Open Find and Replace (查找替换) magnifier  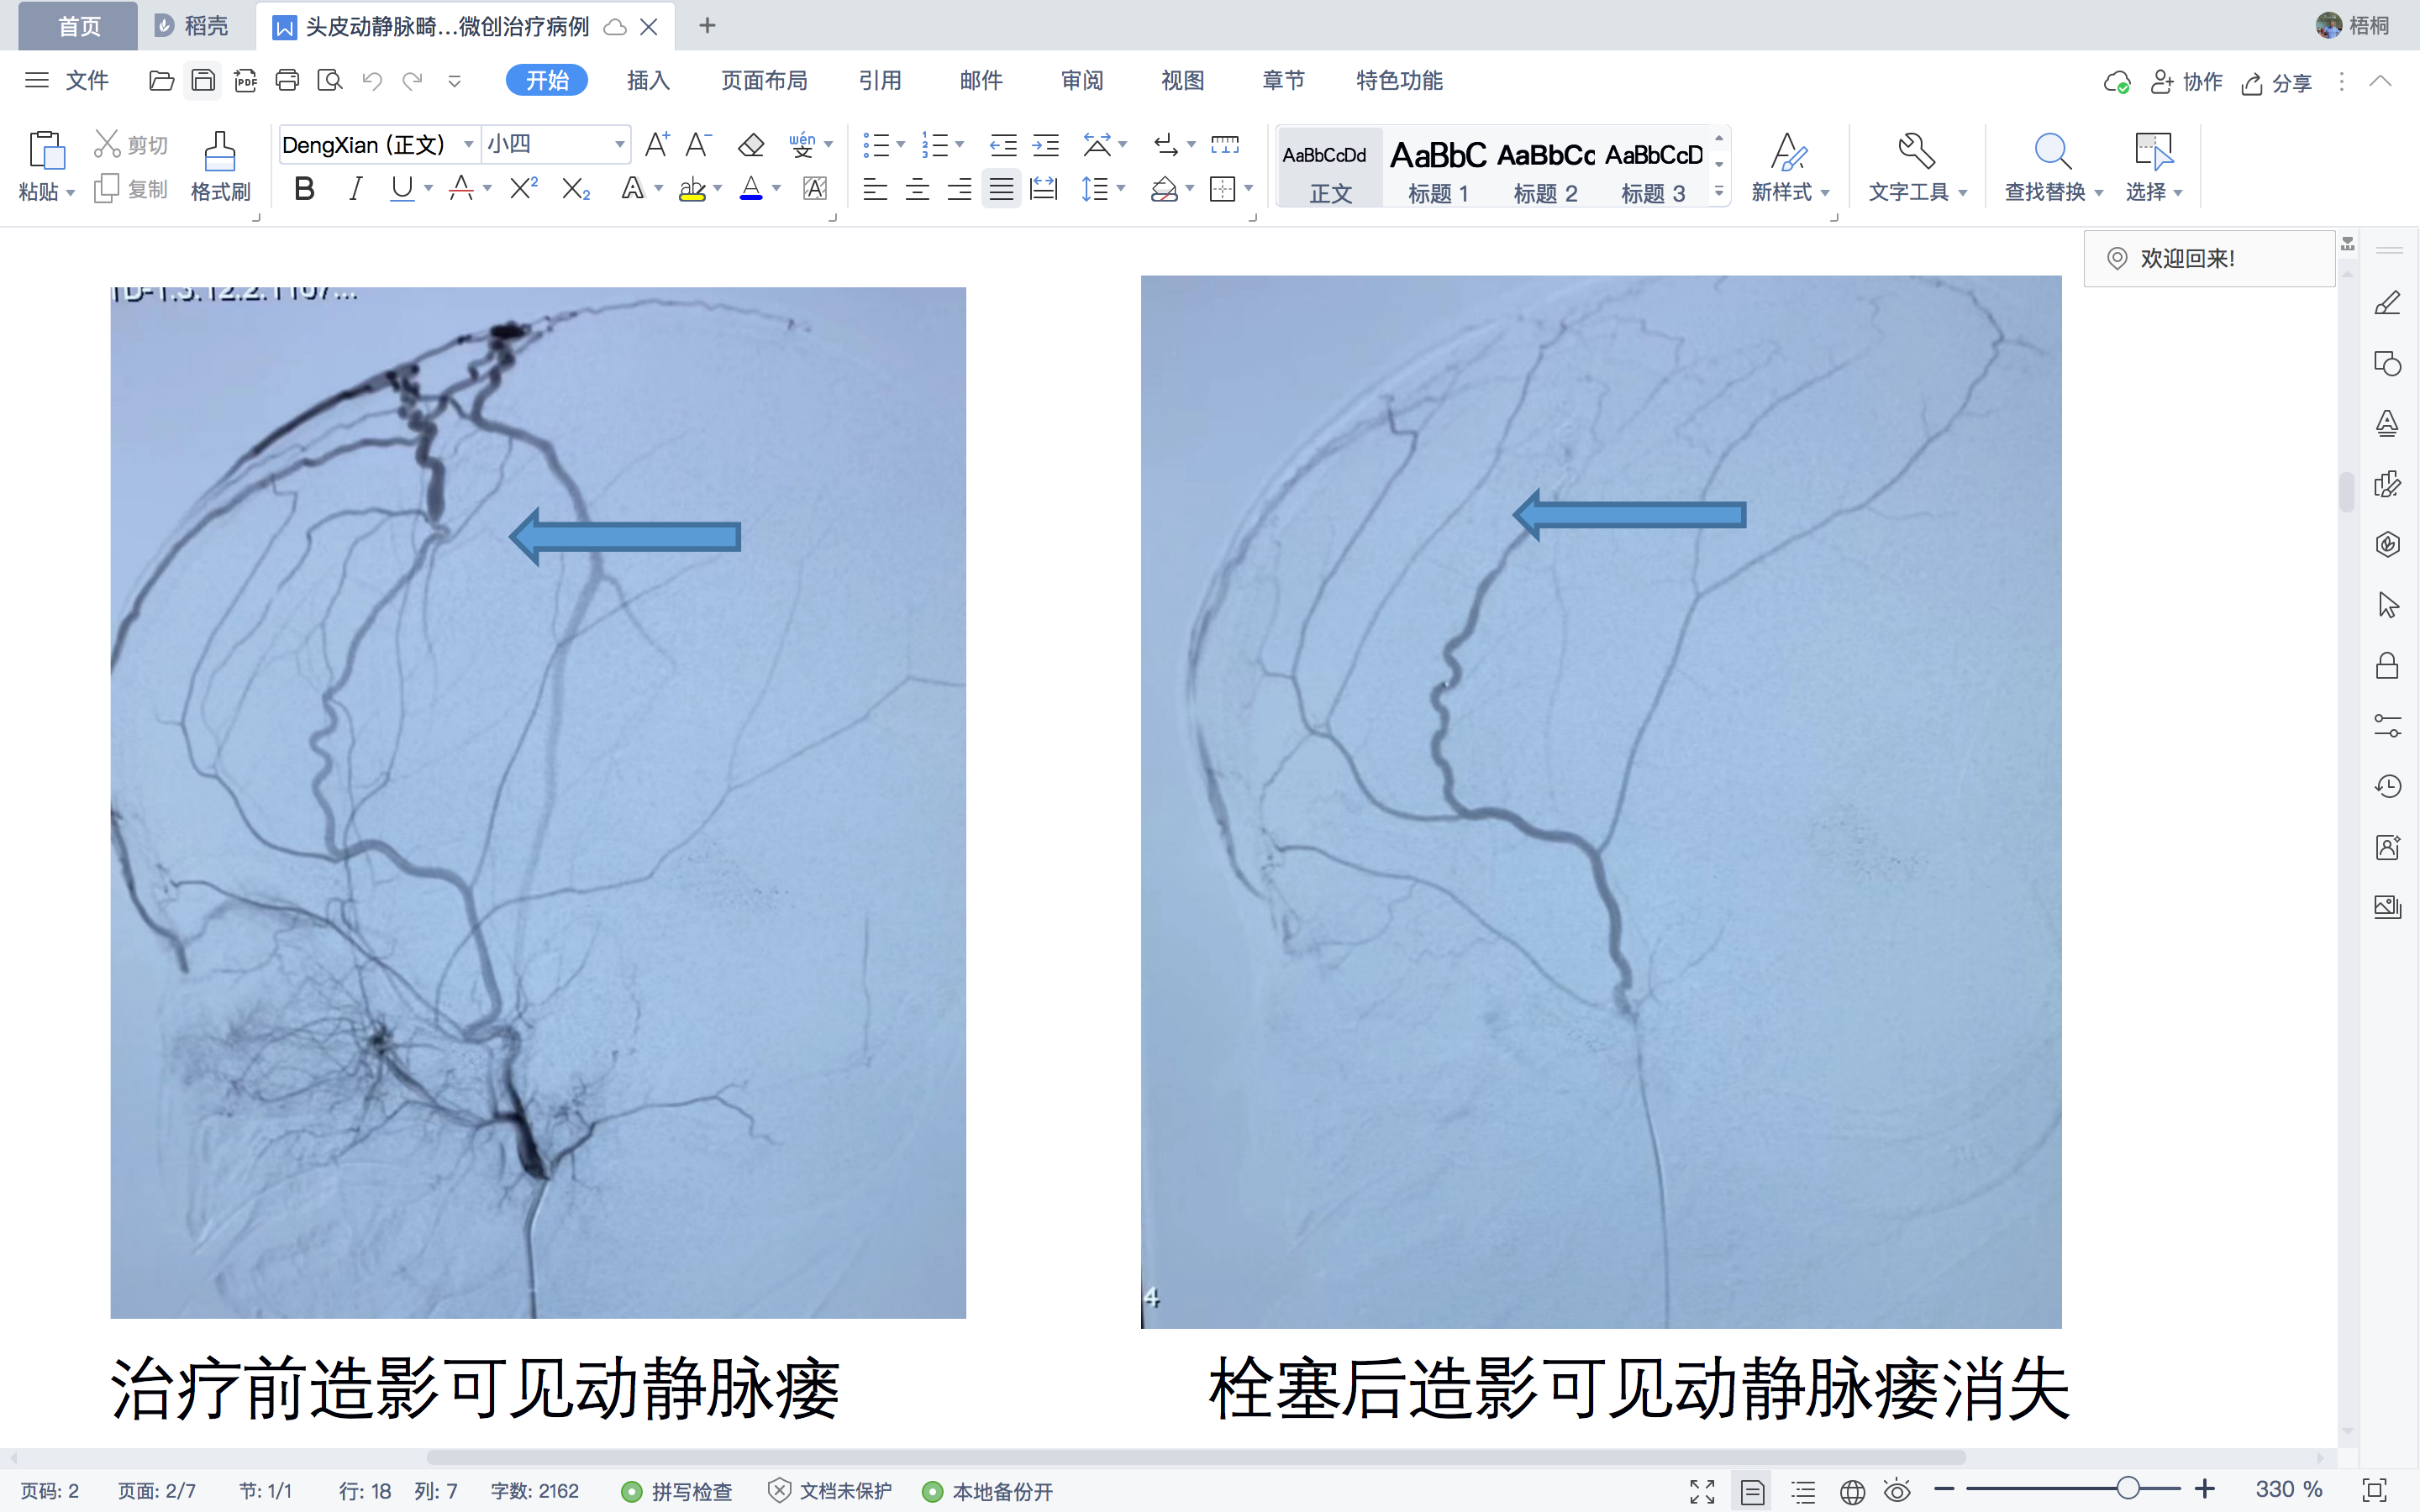pos(2052,151)
